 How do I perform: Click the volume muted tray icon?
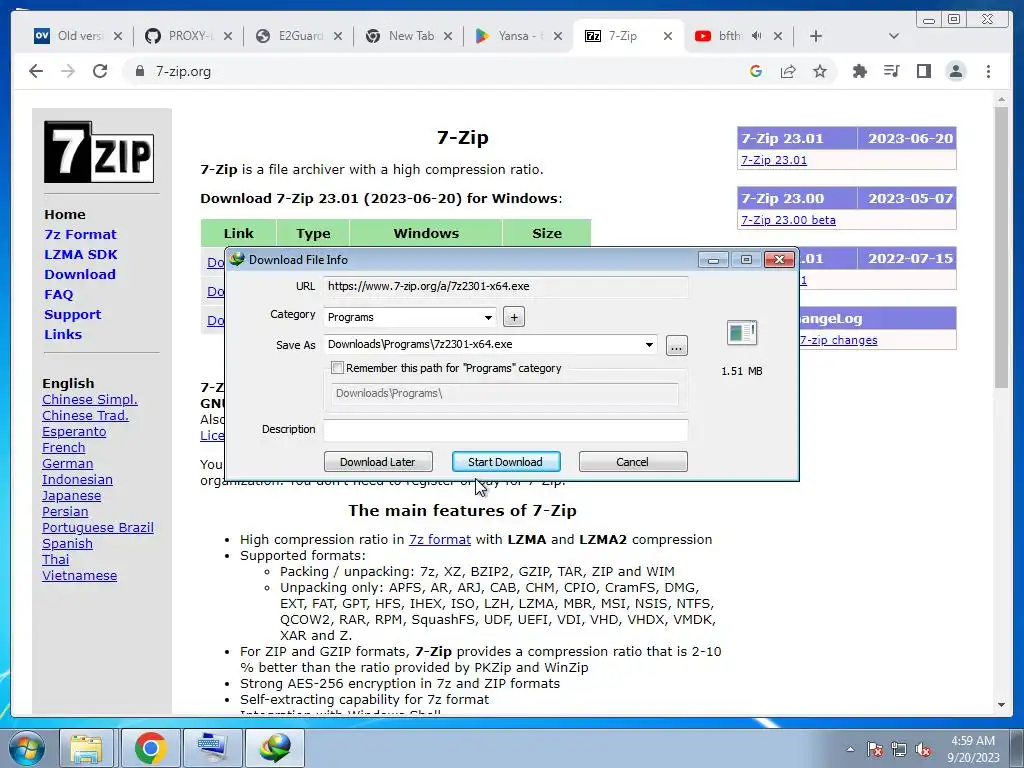(923, 749)
